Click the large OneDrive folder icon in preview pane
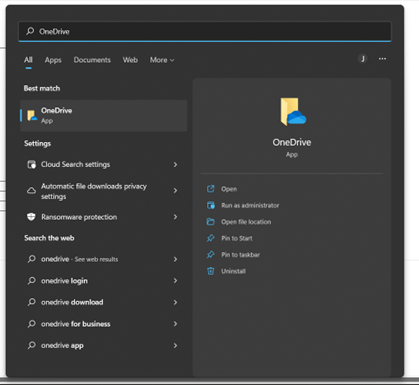 293,112
